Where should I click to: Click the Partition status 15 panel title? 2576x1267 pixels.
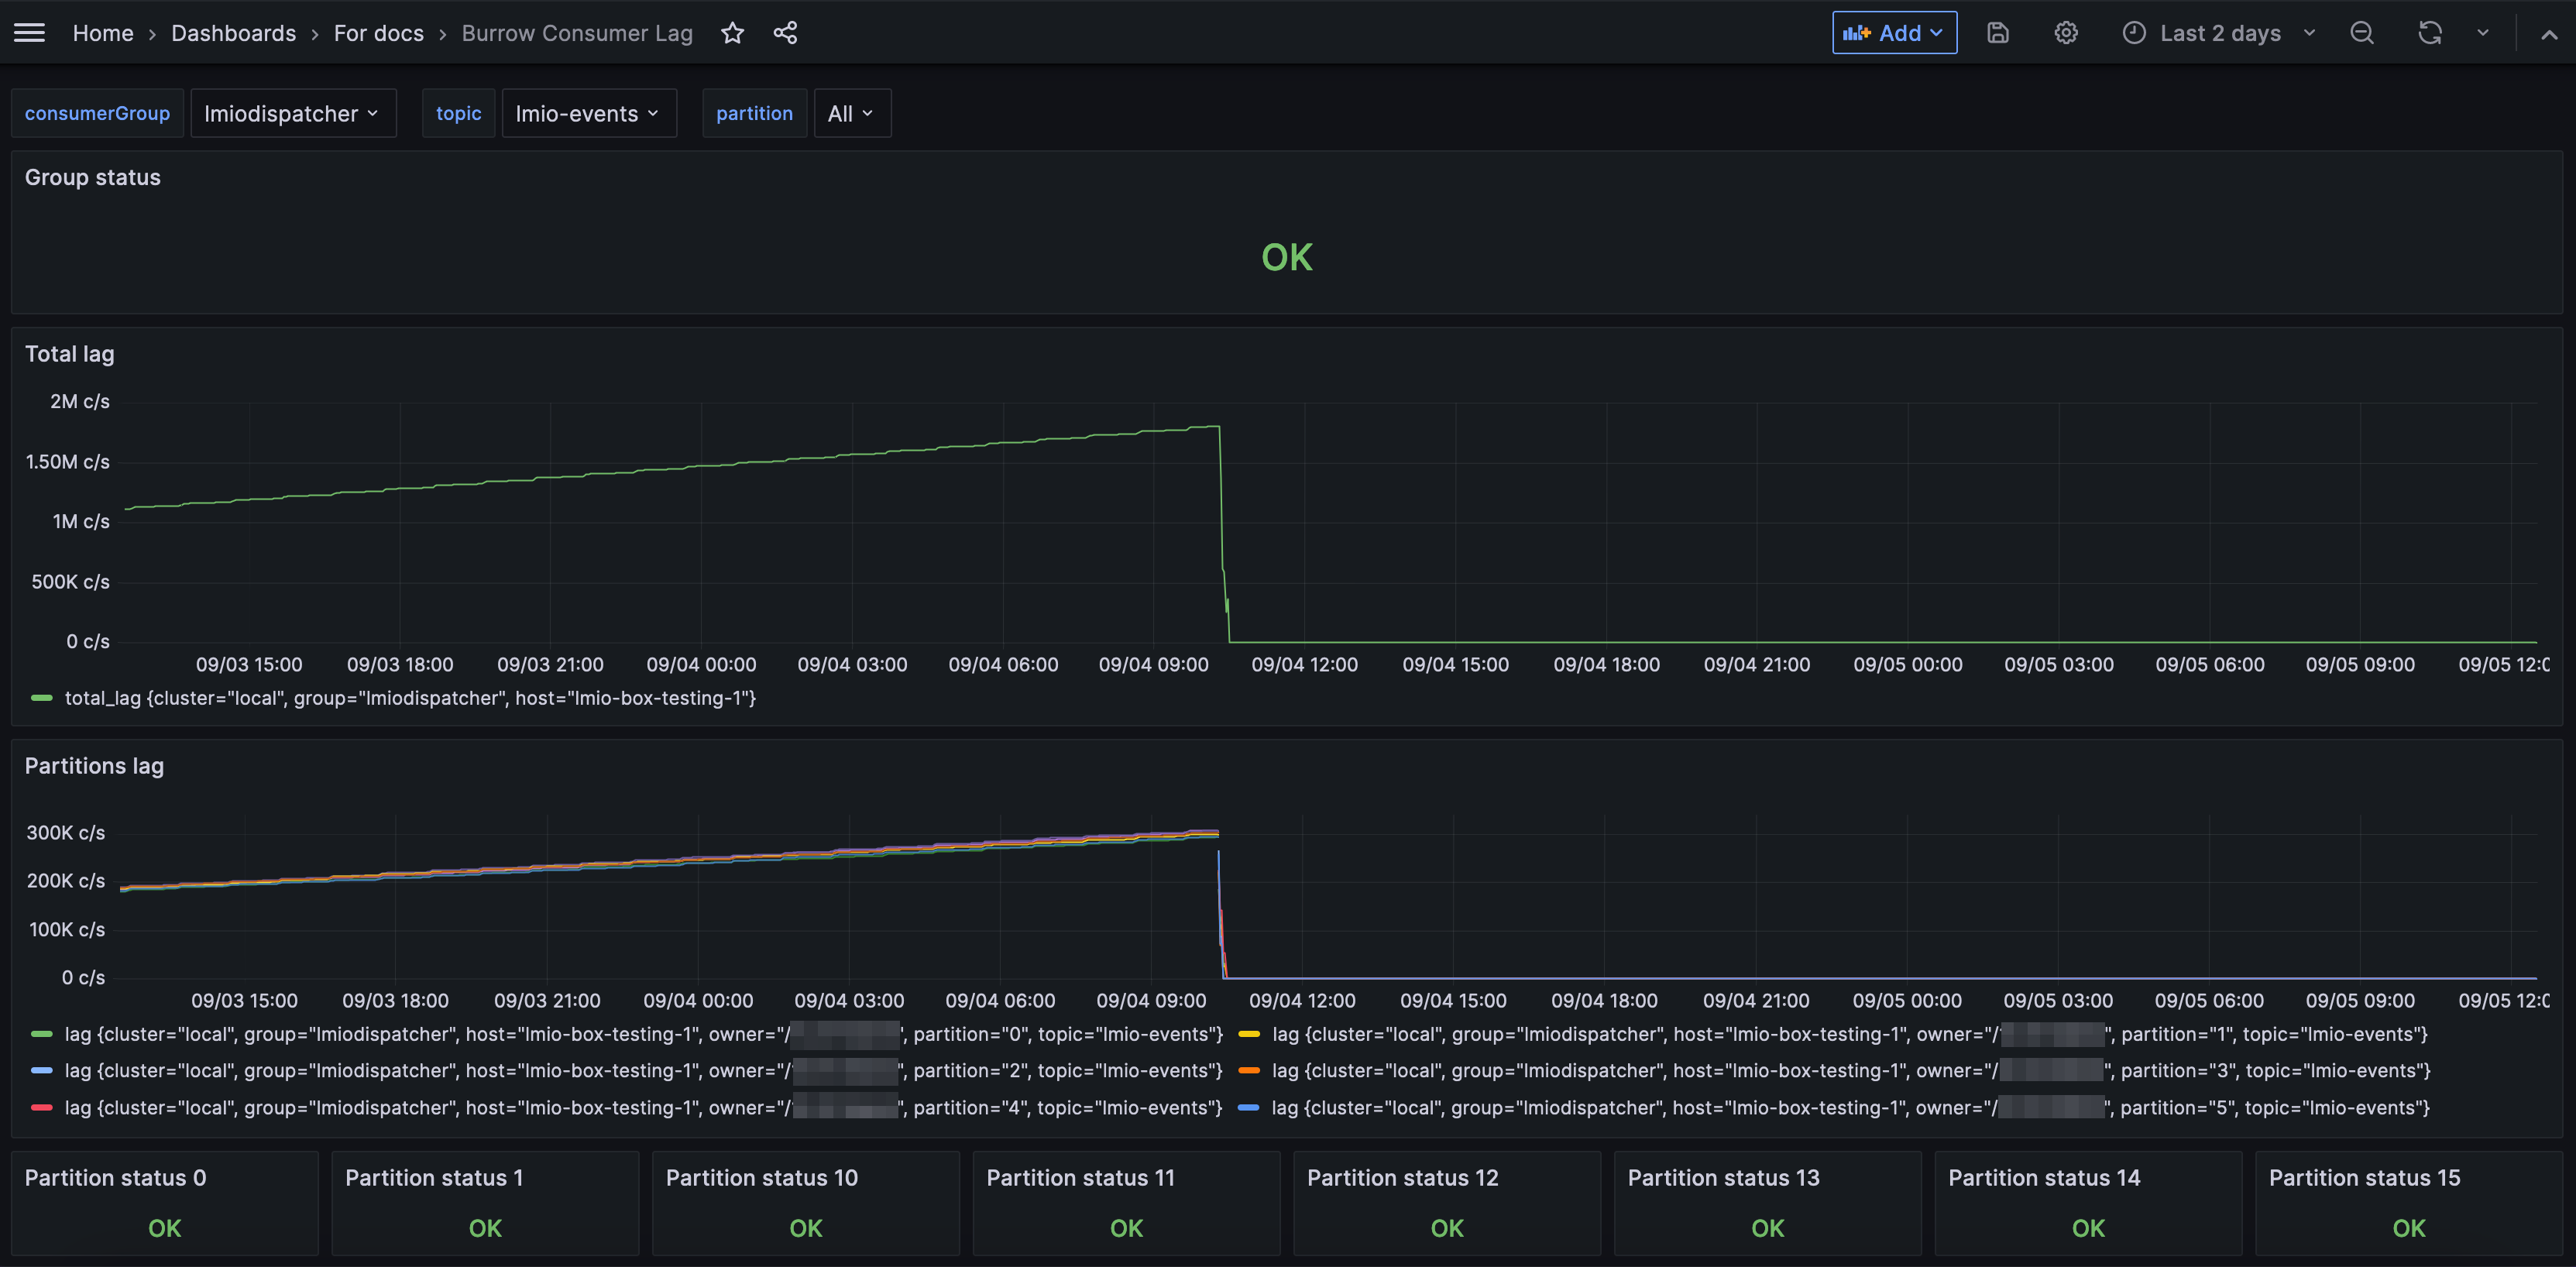(x=2364, y=1178)
